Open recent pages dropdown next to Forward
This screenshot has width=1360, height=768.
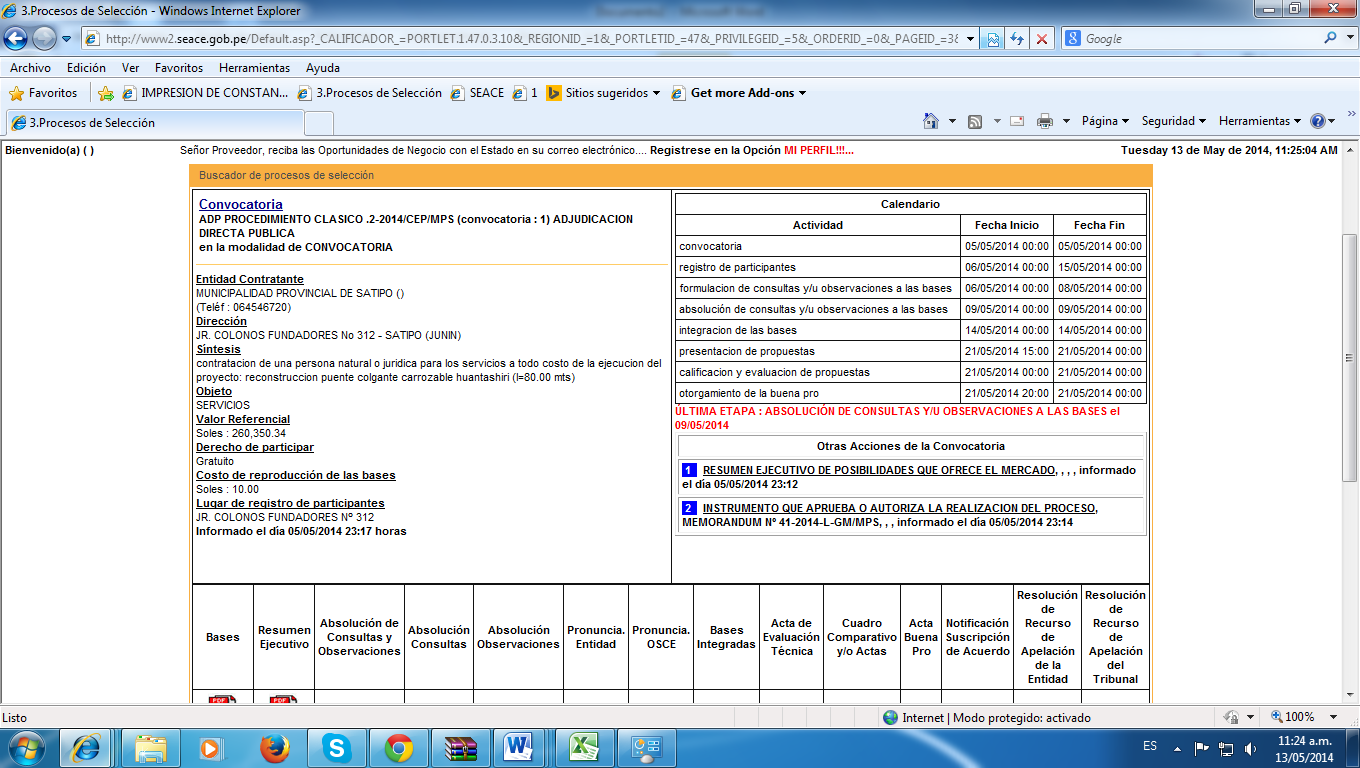66,38
